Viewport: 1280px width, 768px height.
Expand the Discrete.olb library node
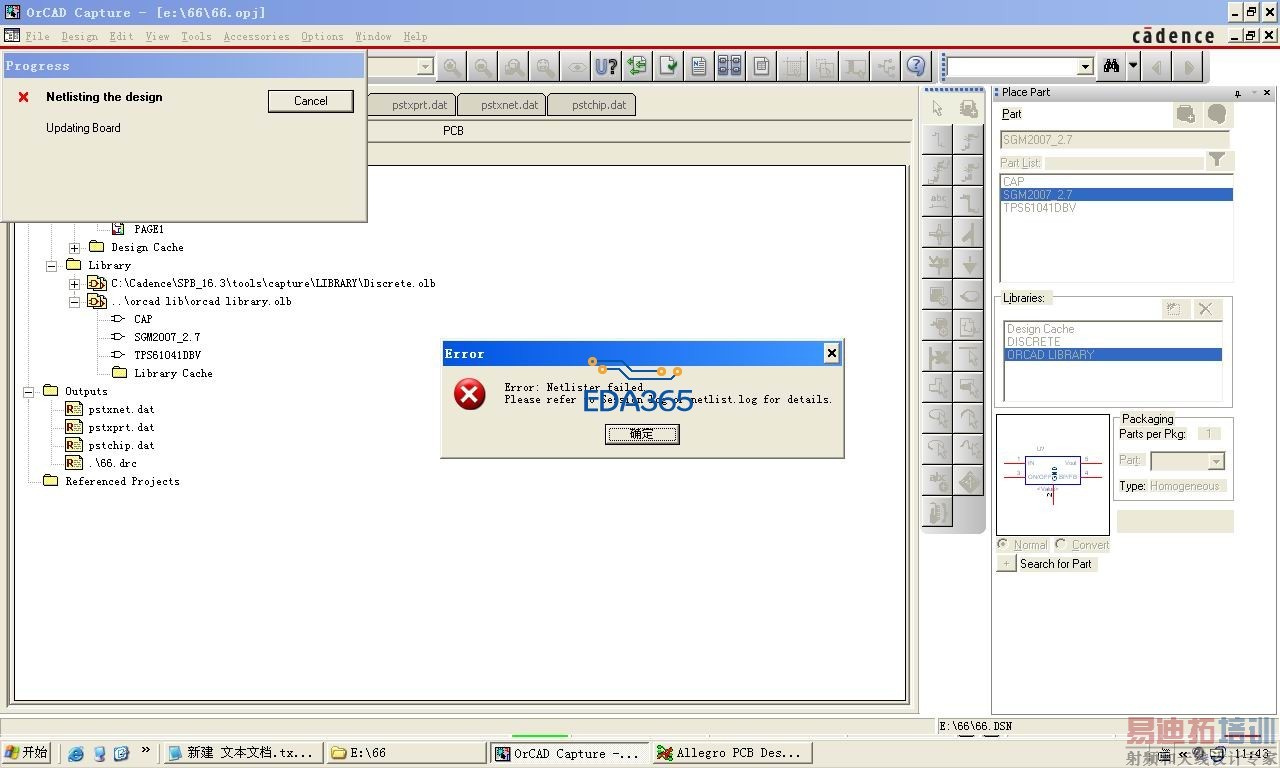(74, 283)
